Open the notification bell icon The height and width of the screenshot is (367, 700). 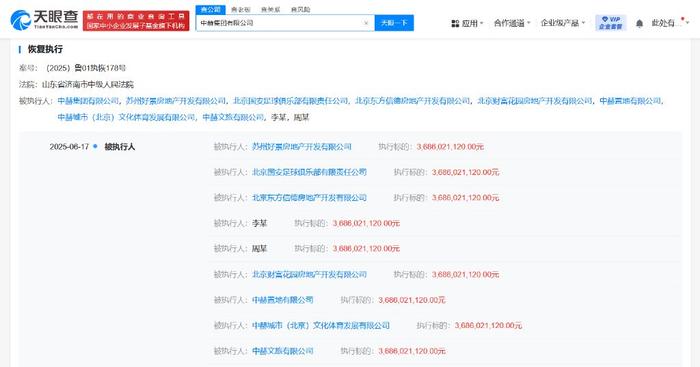pos(639,24)
